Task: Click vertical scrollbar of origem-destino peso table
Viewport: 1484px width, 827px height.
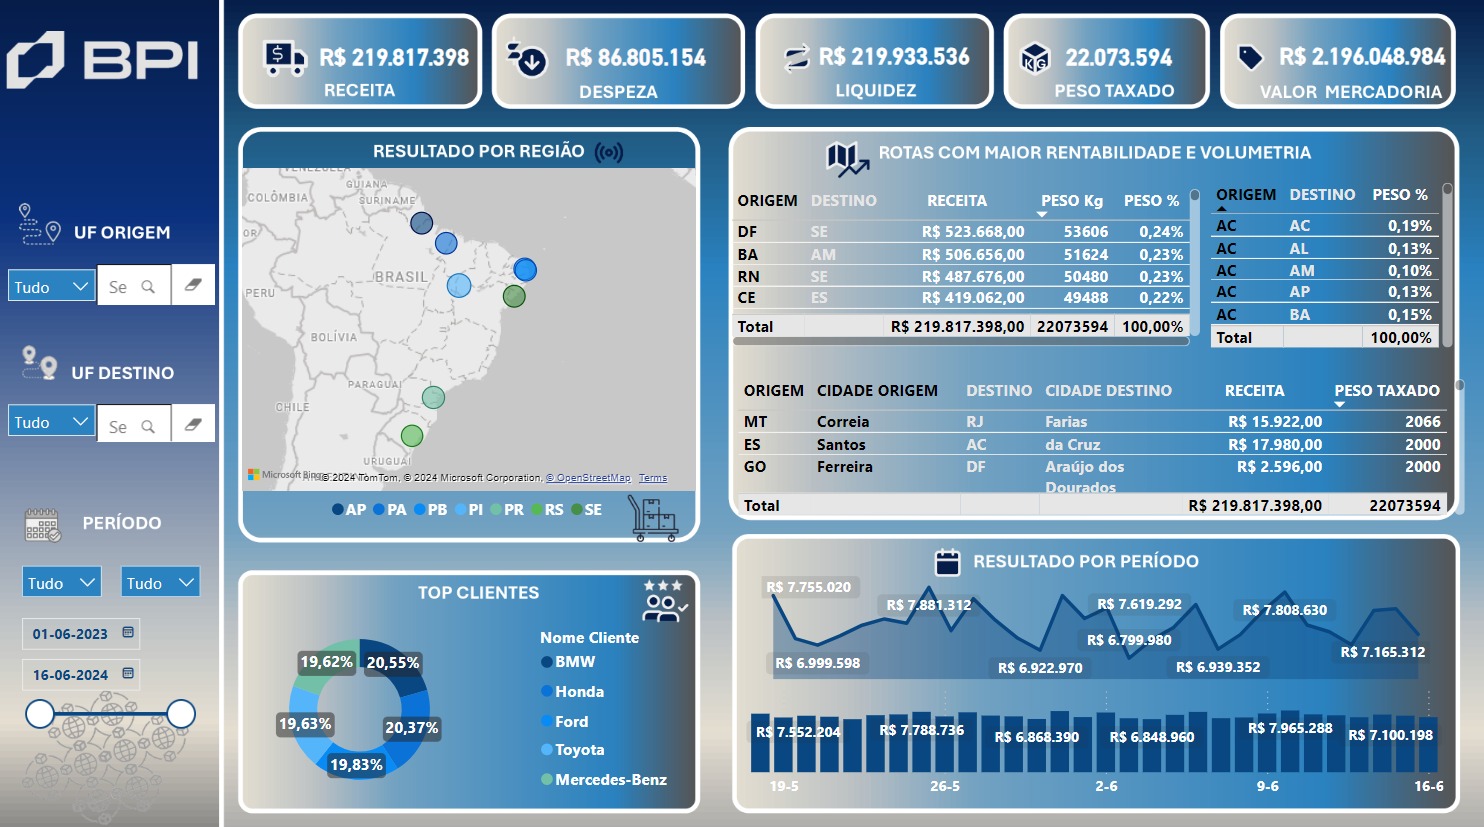Action: [1447, 265]
